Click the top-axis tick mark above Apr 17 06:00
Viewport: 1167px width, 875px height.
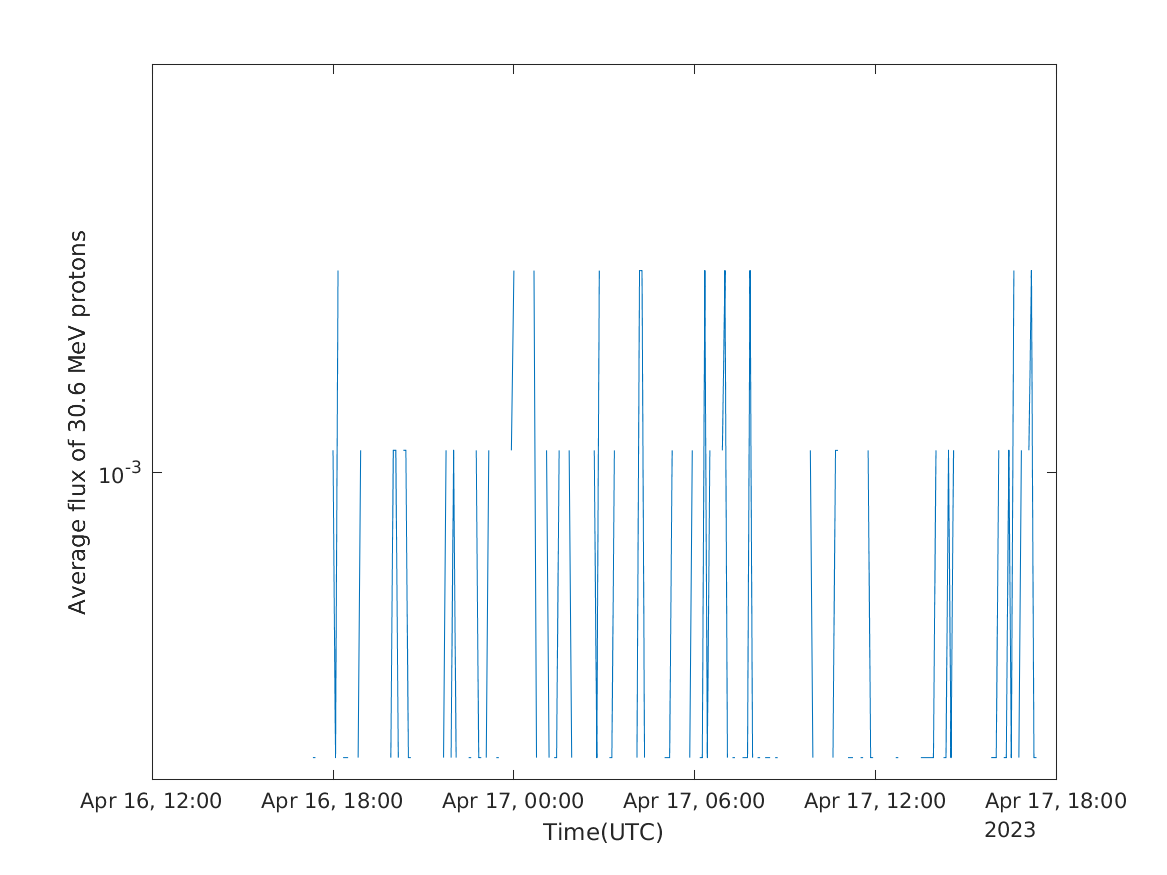click(694, 68)
